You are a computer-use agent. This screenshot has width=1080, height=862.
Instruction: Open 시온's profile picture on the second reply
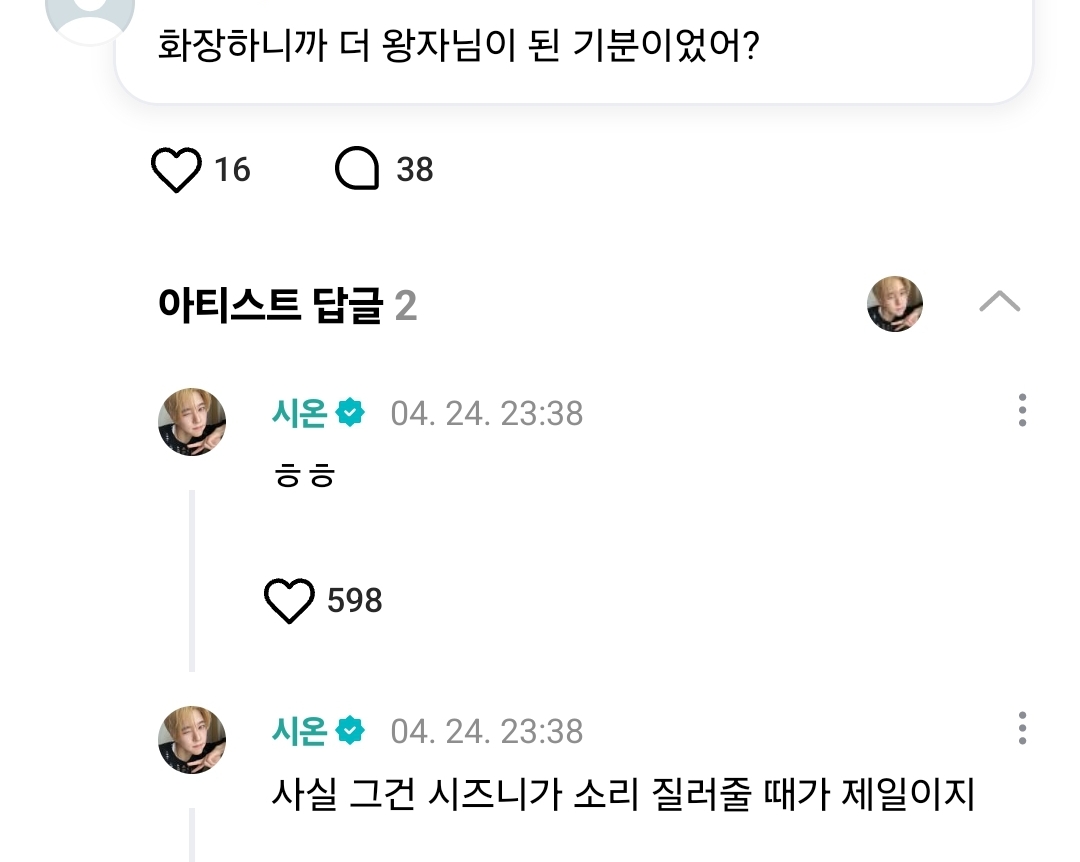pyautogui.click(x=192, y=739)
